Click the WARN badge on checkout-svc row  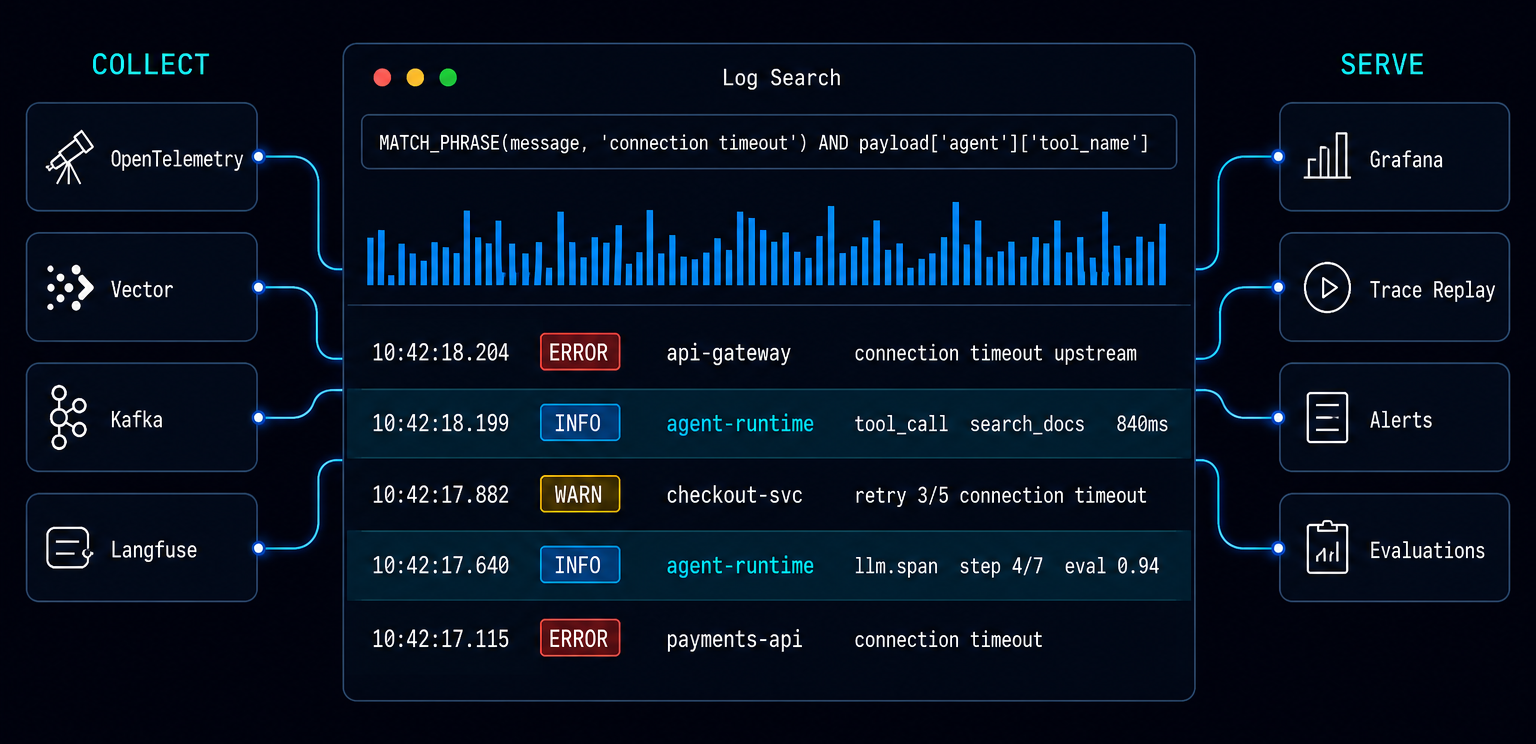pos(580,494)
